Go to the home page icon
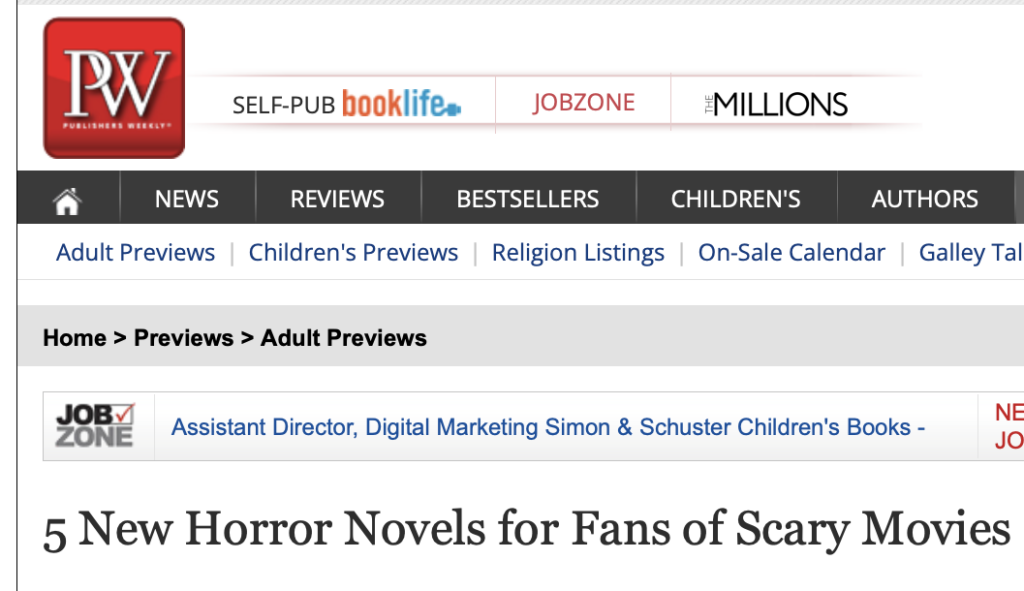The width and height of the screenshot is (1024, 591). pyautogui.click(x=67, y=200)
